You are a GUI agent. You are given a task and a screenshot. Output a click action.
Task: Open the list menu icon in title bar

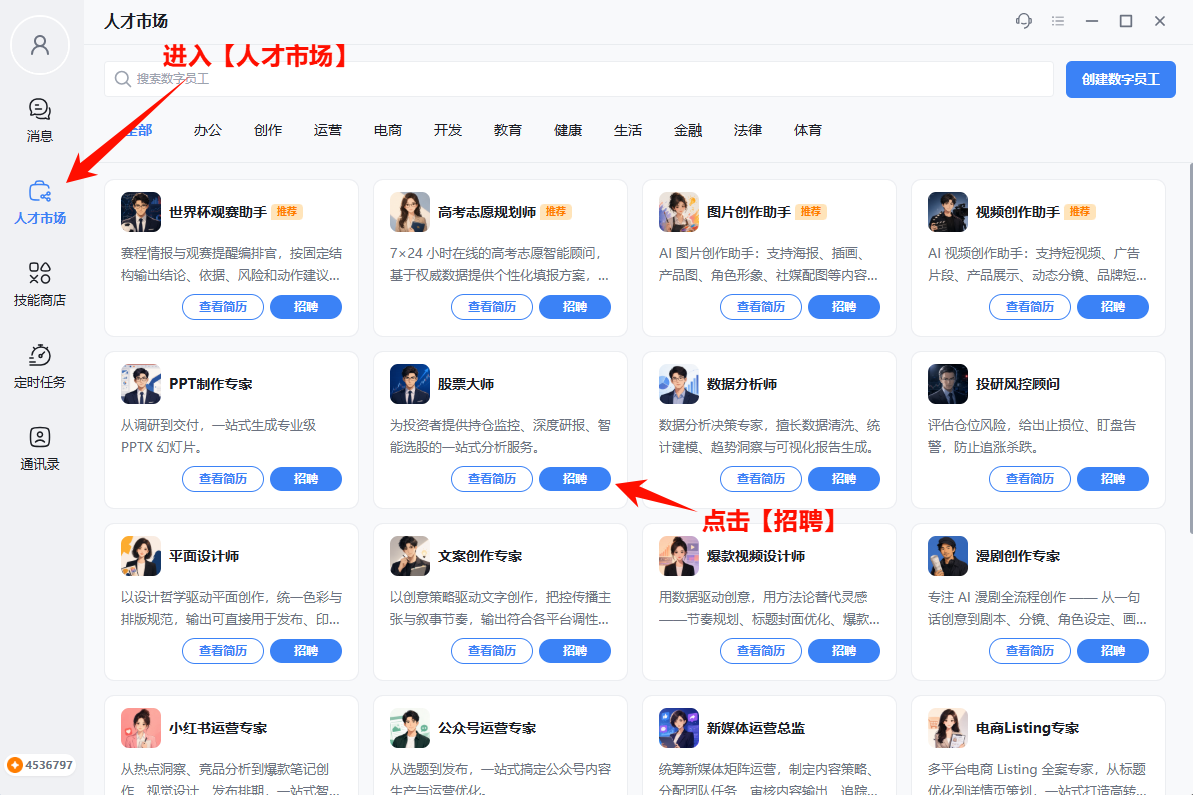click(1058, 21)
